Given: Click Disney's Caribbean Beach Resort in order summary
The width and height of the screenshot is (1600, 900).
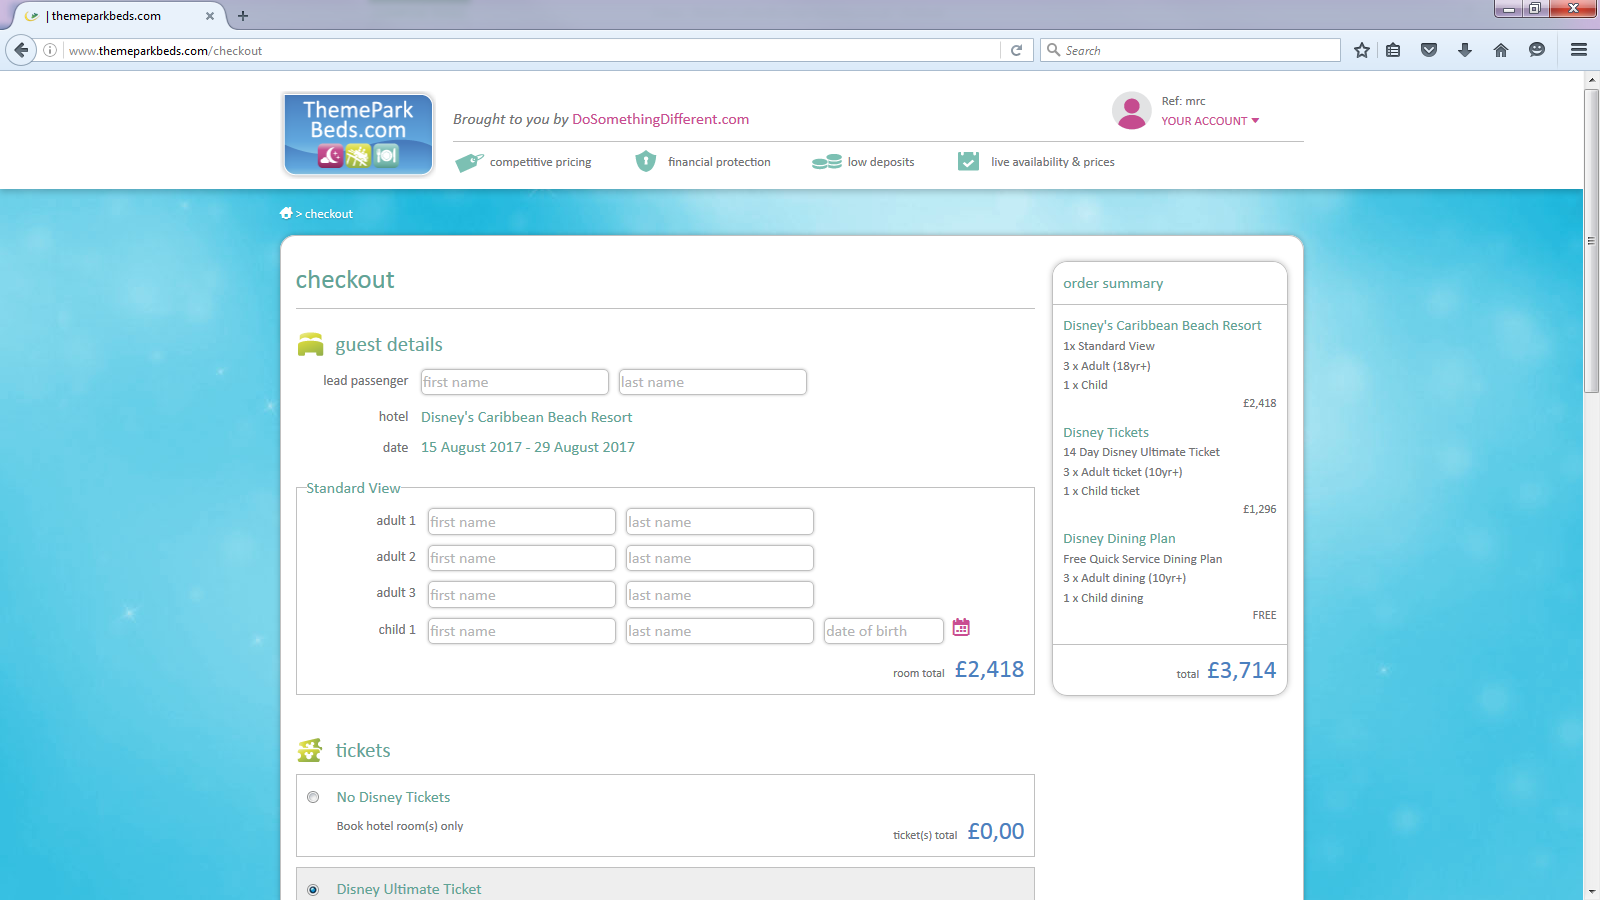Looking at the screenshot, I should [1162, 325].
